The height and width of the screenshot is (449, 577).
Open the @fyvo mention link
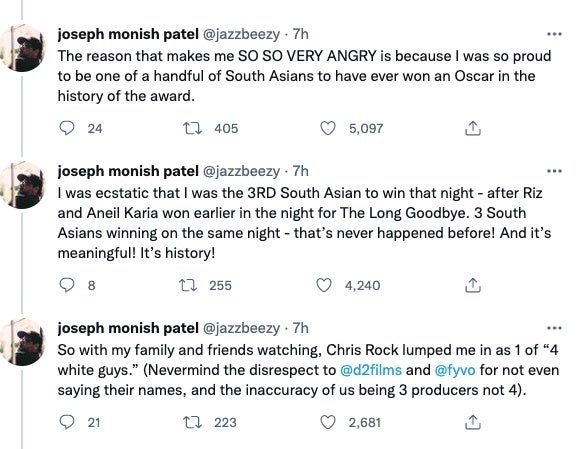point(455,370)
